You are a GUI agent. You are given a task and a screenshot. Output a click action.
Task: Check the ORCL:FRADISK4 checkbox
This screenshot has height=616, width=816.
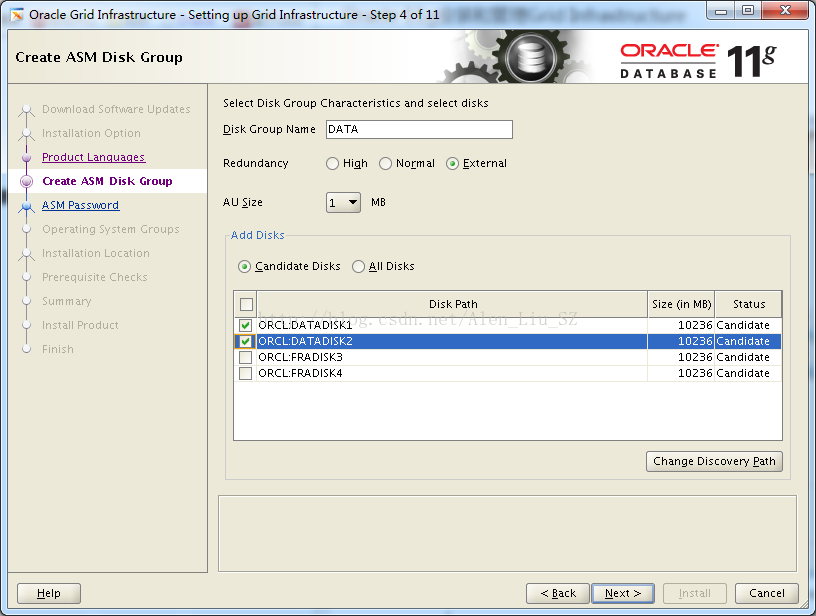tap(245, 374)
